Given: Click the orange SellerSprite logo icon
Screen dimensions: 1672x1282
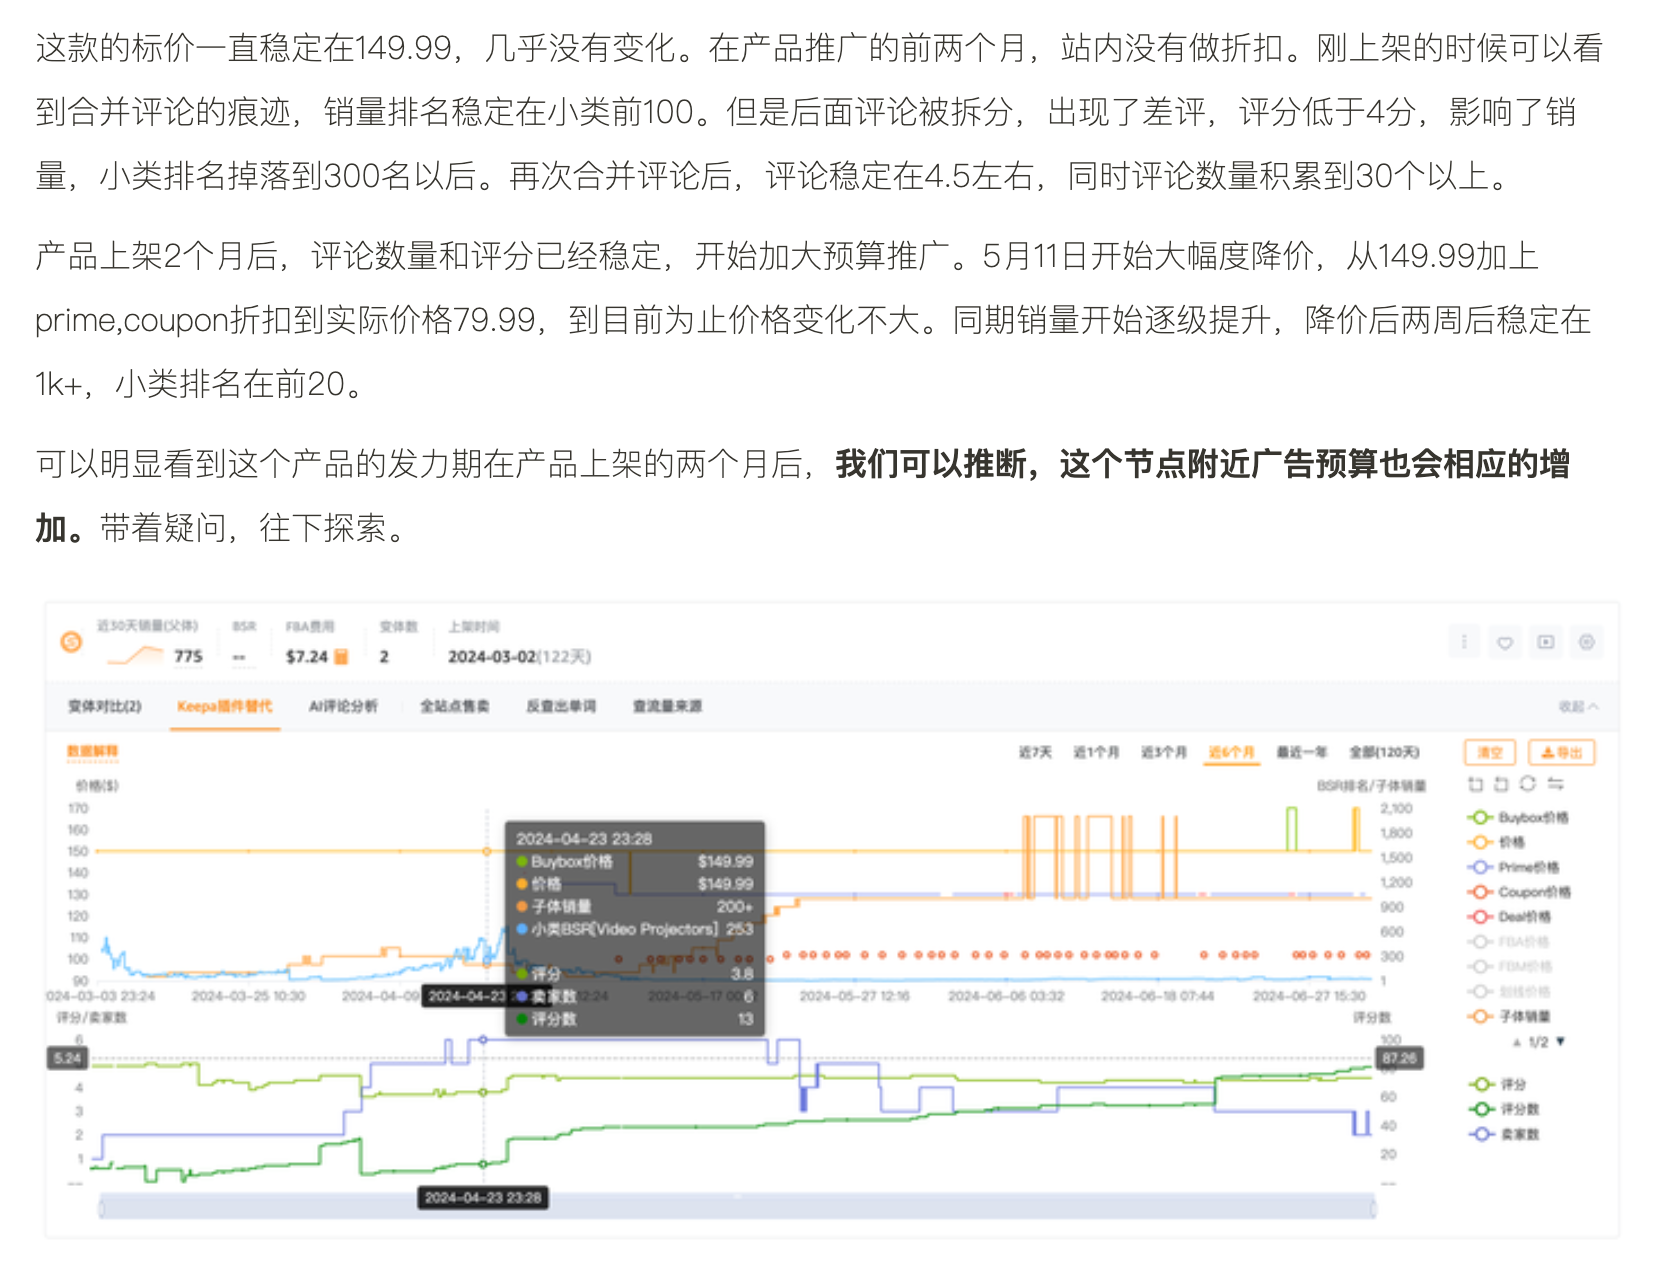Looking at the screenshot, I should pos(71,642).
